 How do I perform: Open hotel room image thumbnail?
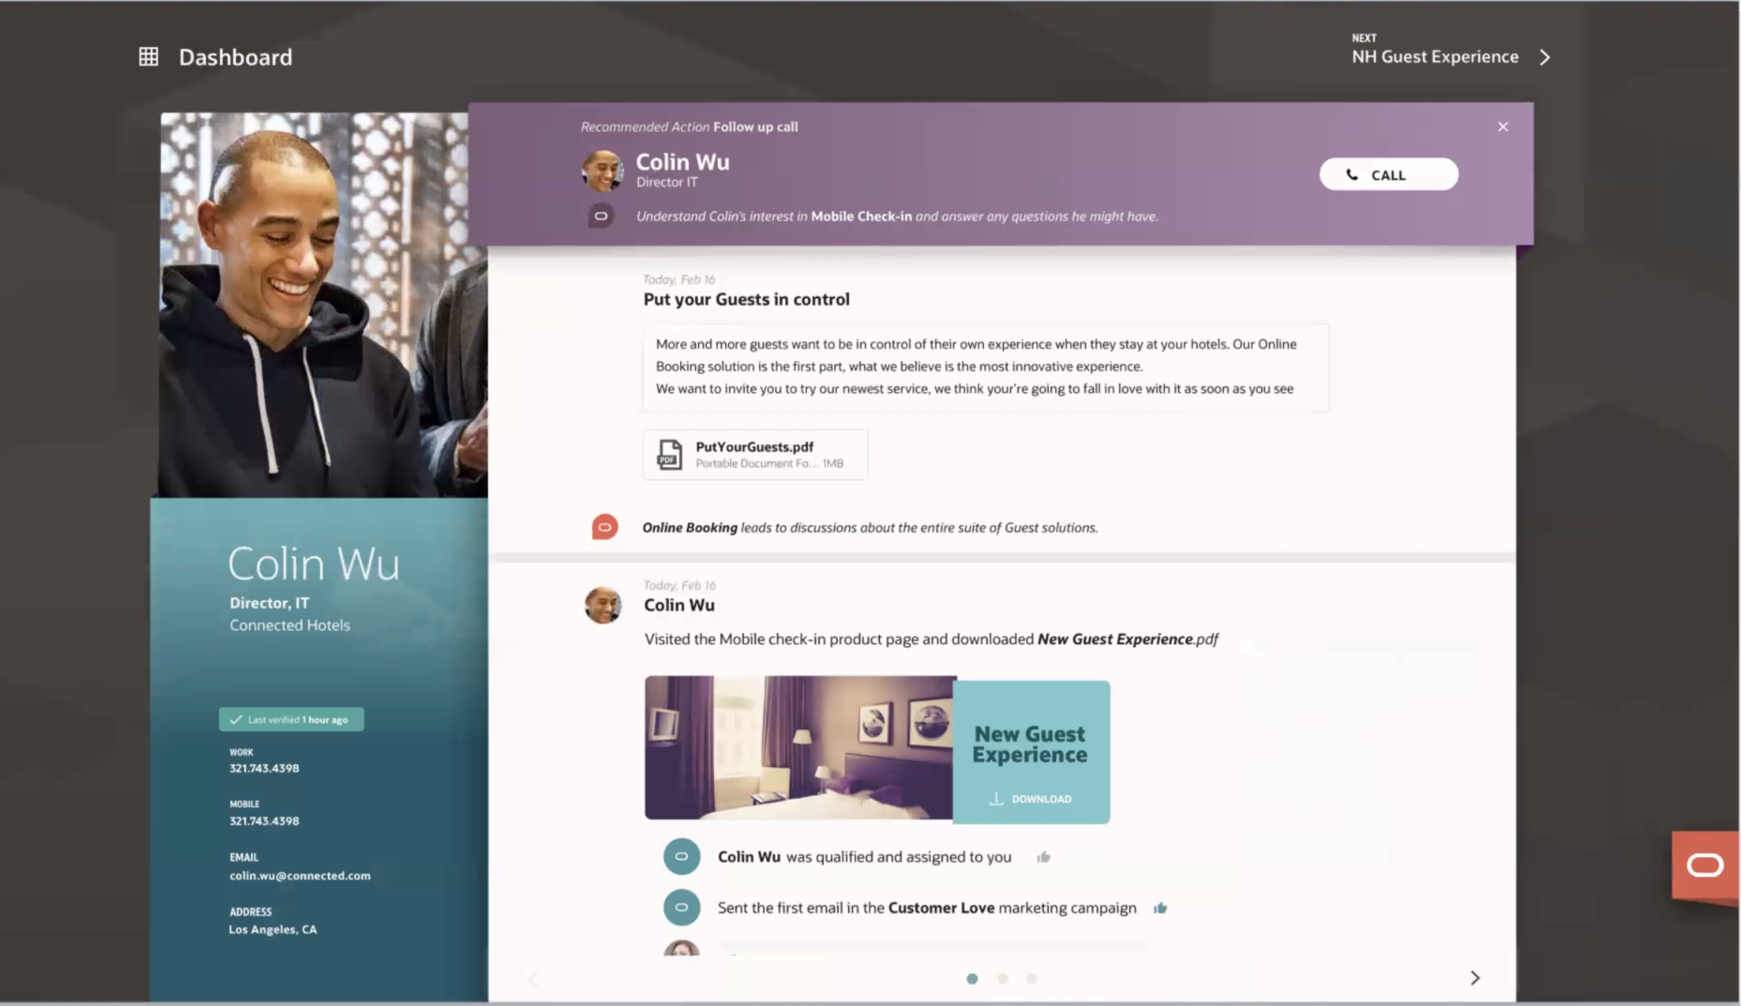(x=798, y=748)
